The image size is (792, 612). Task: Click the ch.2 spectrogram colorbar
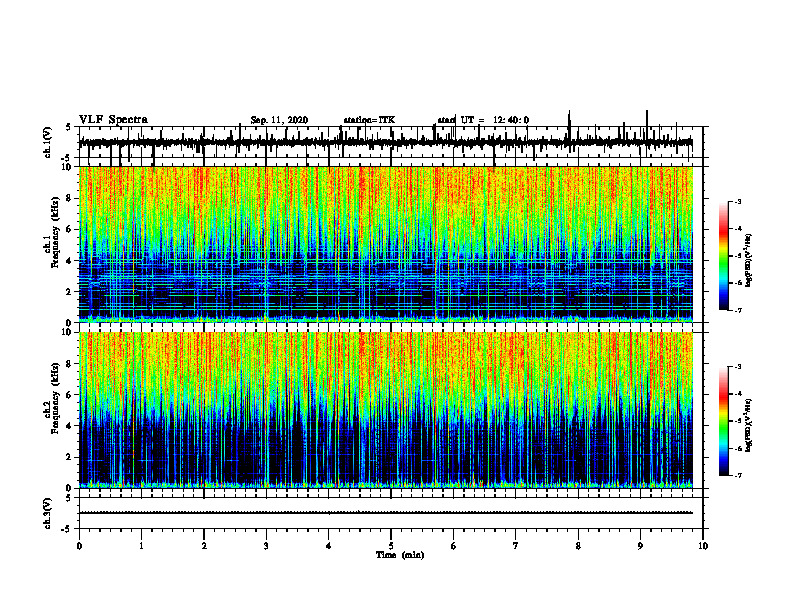point(723,421)
